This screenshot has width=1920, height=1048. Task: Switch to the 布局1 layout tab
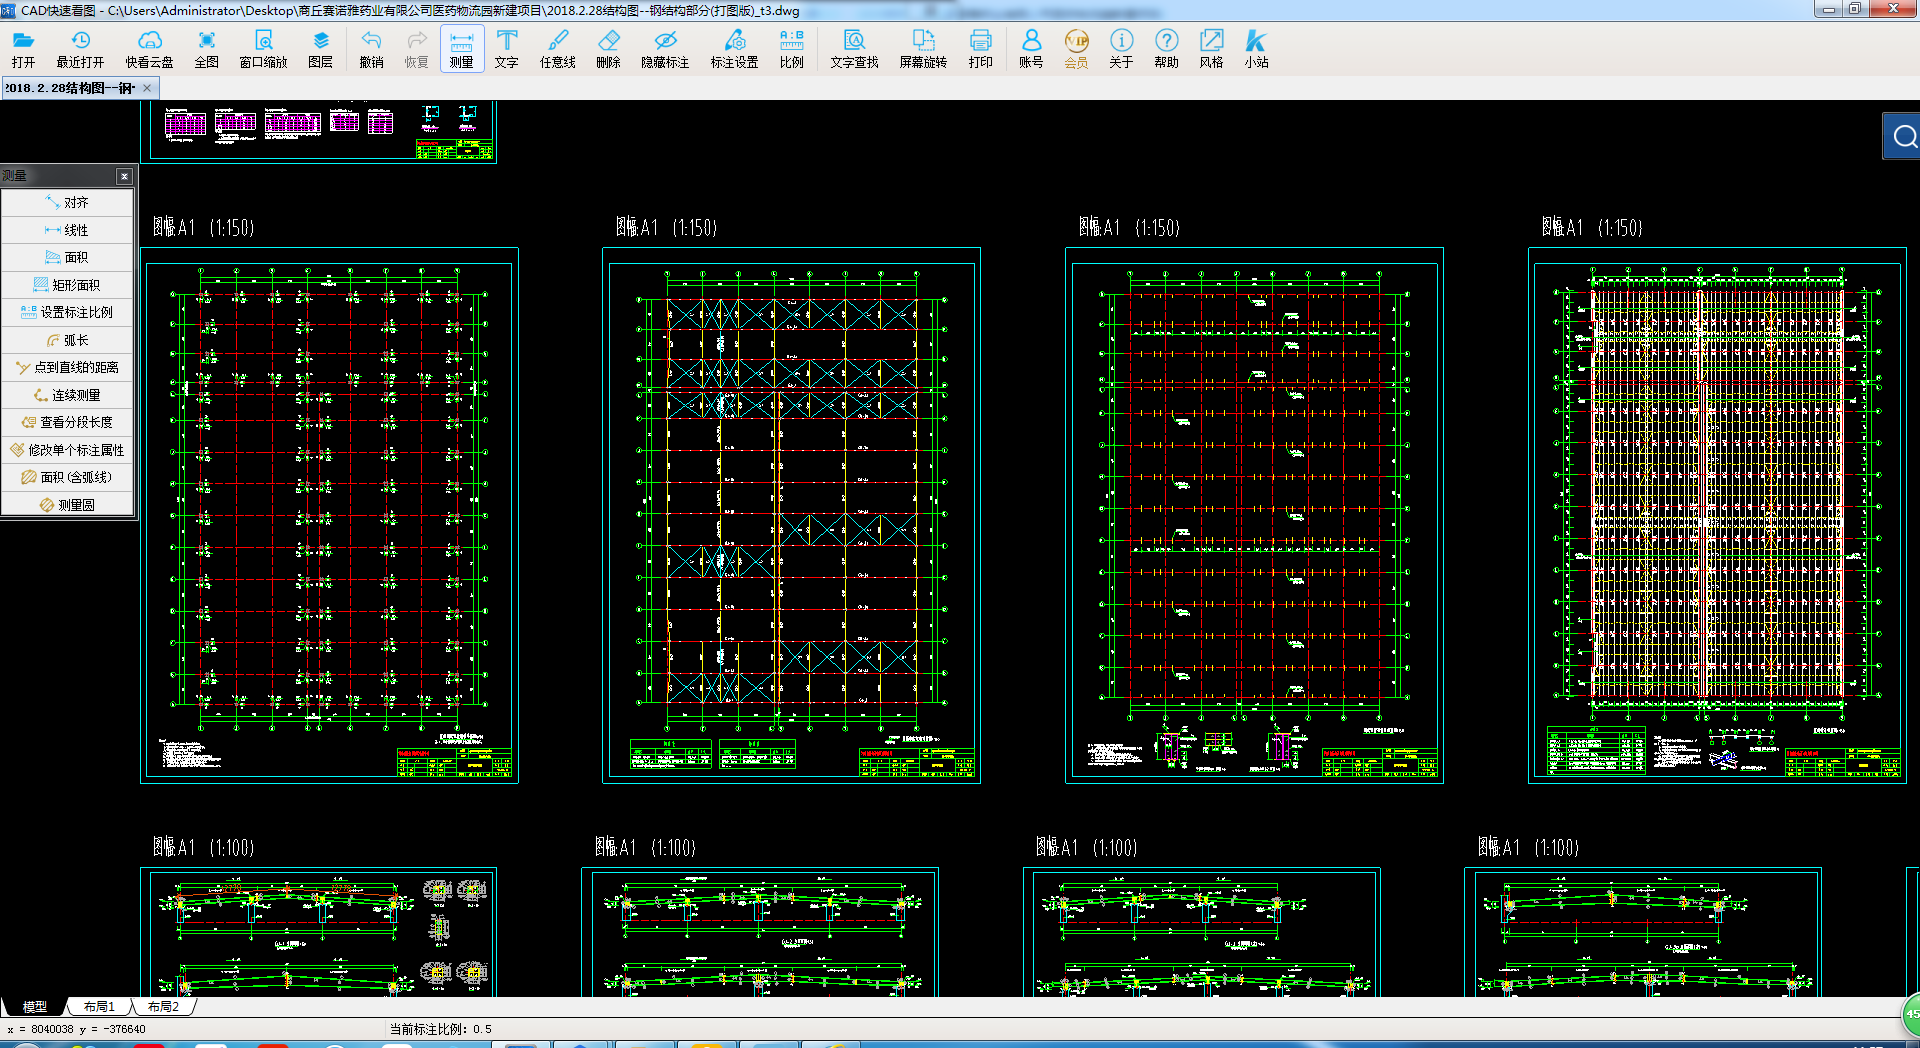pos(99,1007)
